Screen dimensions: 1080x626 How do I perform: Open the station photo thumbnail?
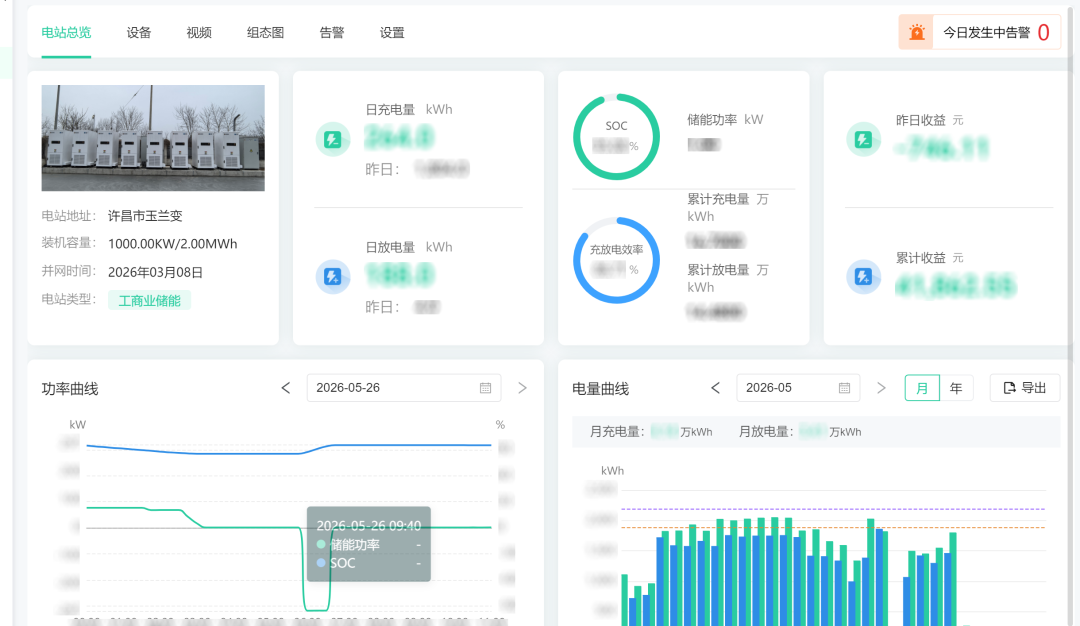(153, 138)
